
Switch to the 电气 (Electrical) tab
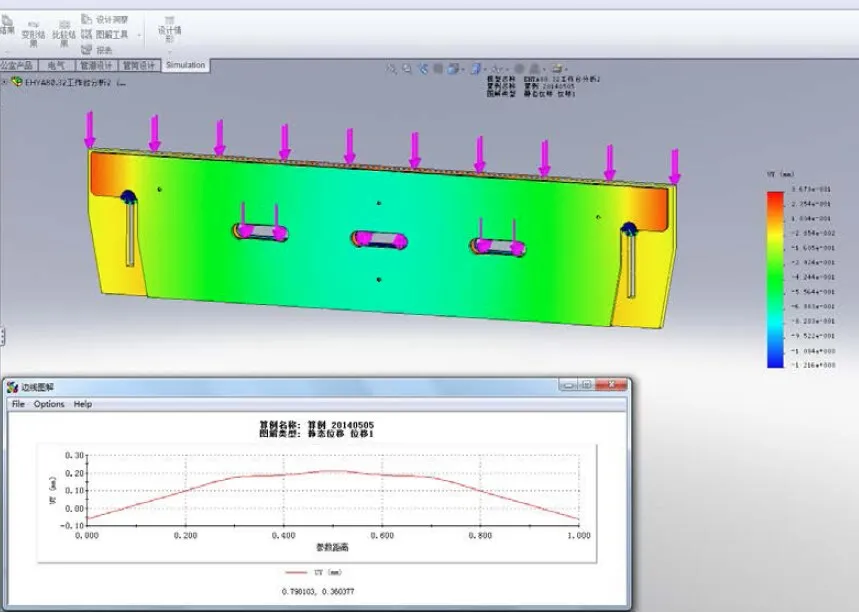point(56,66)
